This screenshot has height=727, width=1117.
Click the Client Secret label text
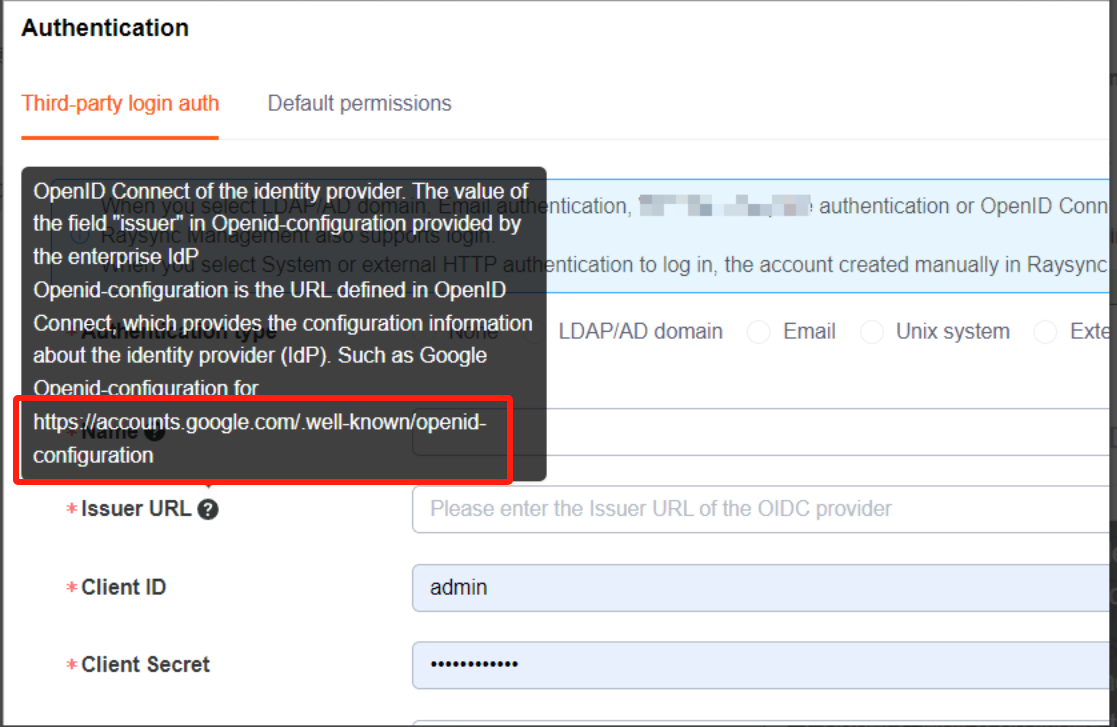click(x=146, y=665)
